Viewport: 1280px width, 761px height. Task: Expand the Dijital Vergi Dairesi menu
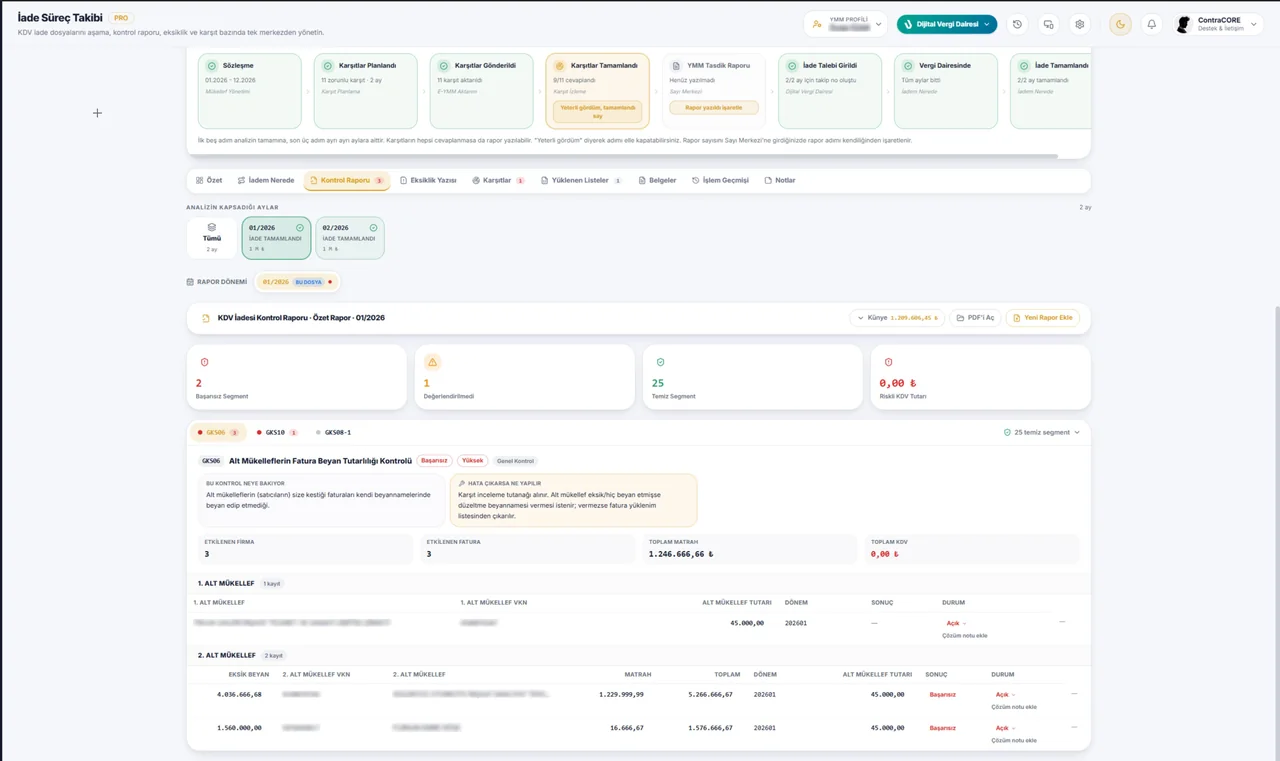[x=946, y=24]
